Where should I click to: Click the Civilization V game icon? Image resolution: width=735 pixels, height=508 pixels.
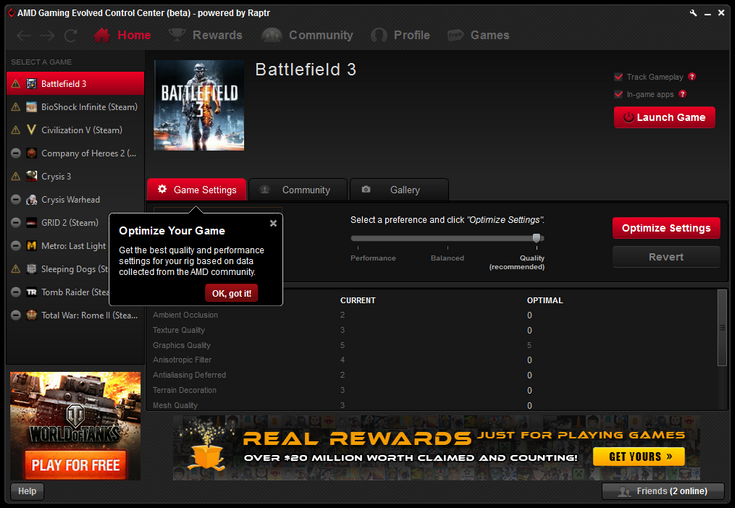[31, 130]
